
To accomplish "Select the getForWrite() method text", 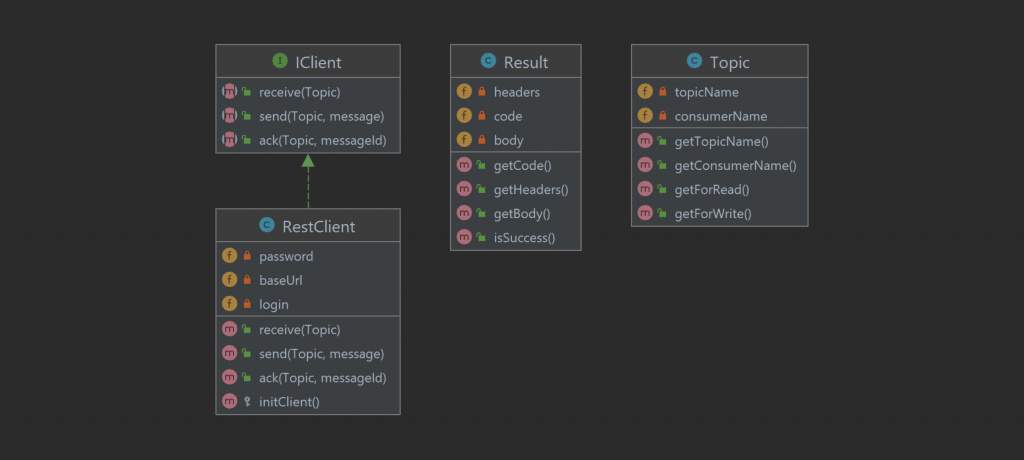I will point(713,214).
